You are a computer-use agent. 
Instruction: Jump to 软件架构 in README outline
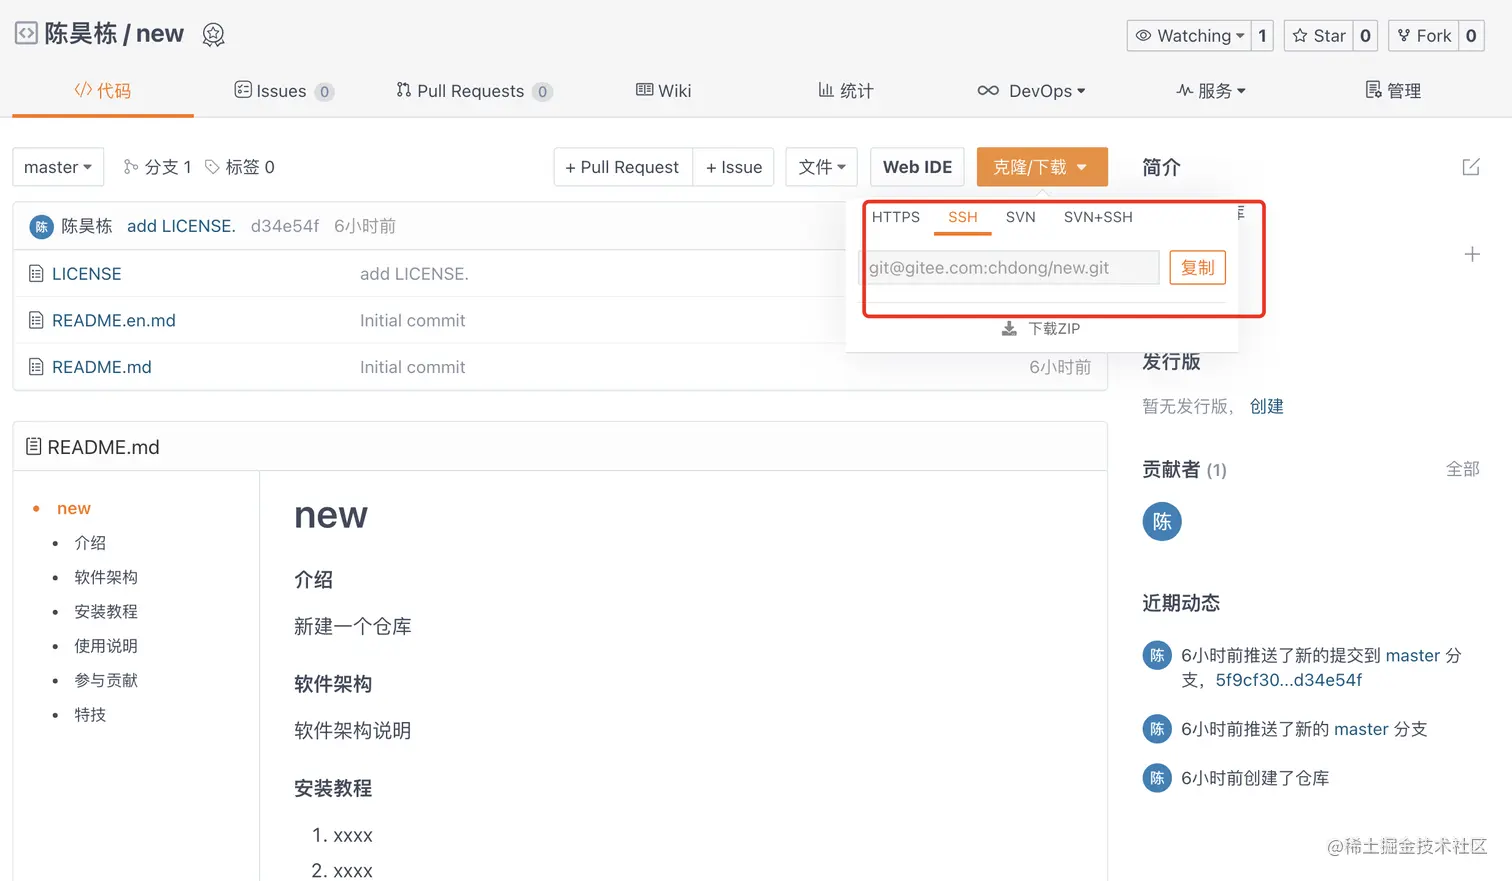pyautogui.click(x=106, y=577)
